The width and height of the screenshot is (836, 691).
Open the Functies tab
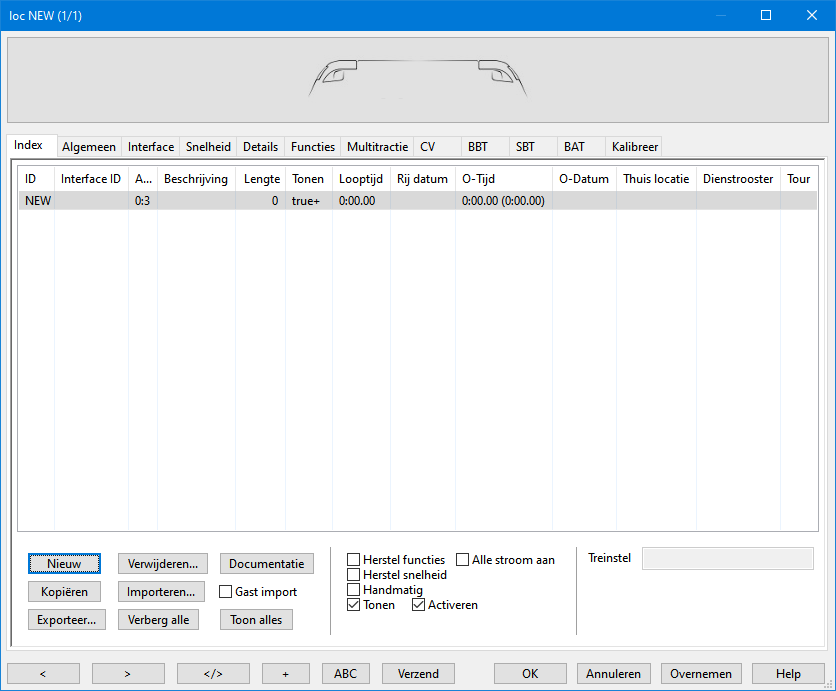[312, 147]
